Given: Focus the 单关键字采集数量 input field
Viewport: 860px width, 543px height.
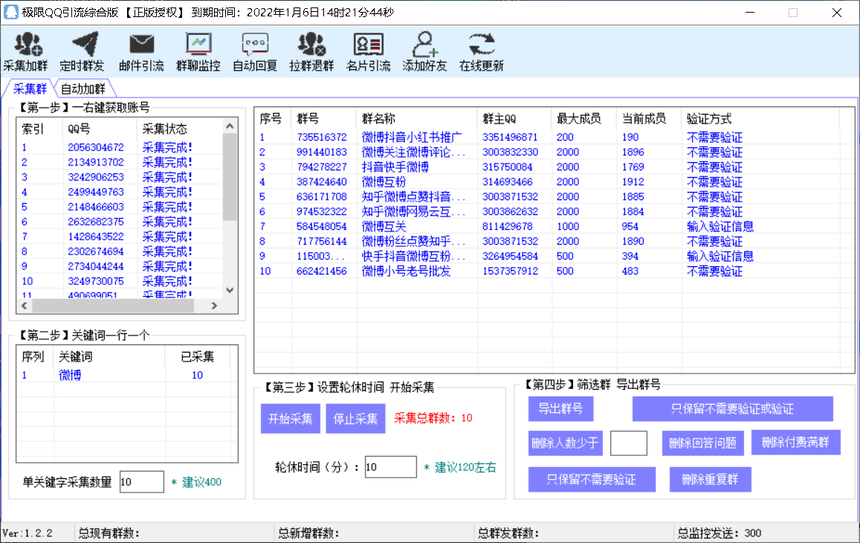Looking at the screenshot, I should (142, 482).
